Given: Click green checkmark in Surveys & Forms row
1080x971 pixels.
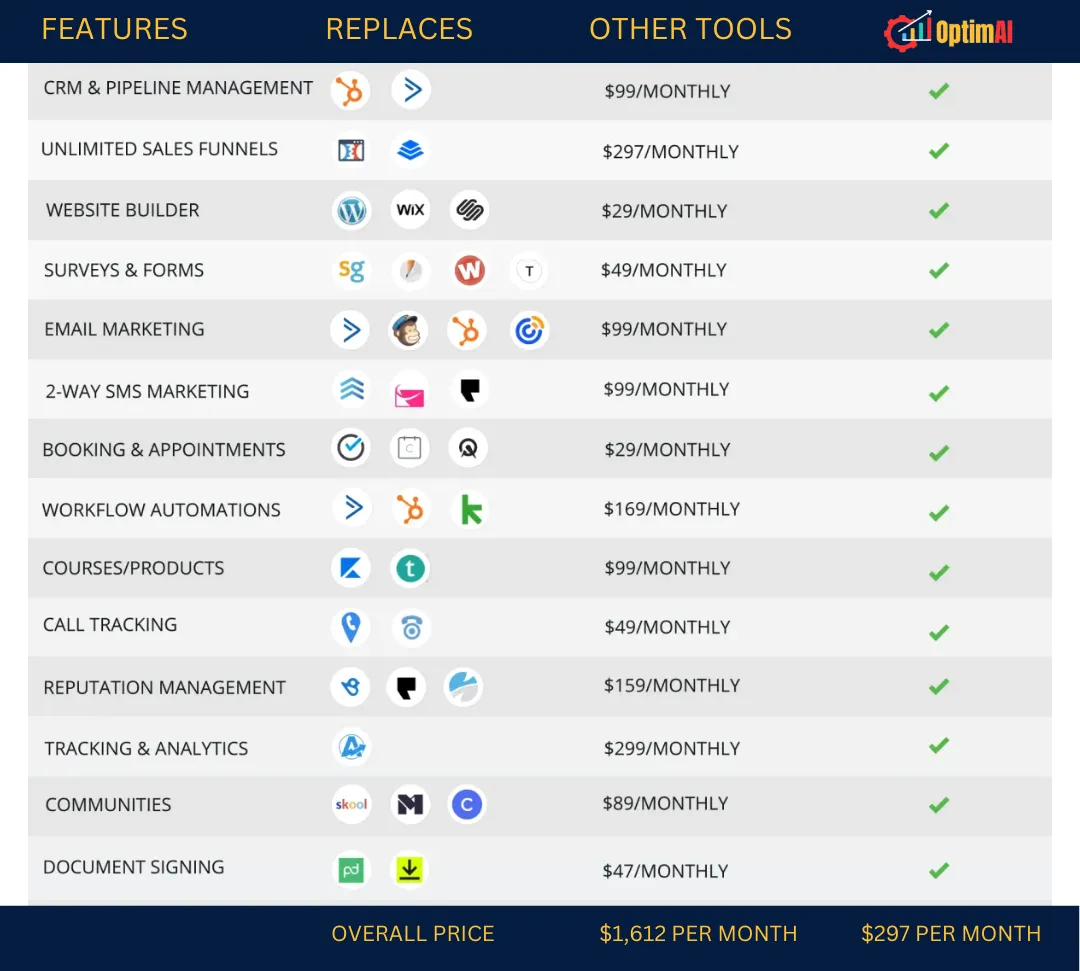Looking at the screenshot, I should coord(939,271).
